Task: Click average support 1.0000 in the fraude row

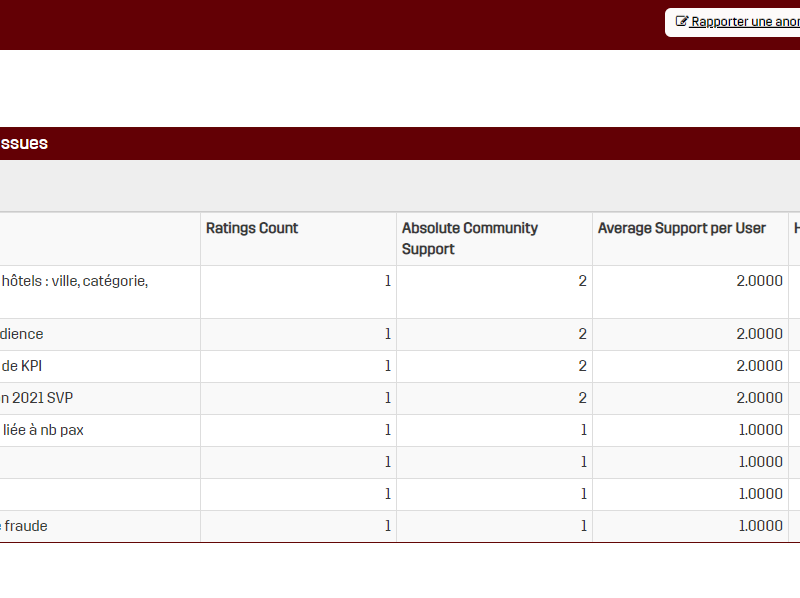Action: coord(760,526)
